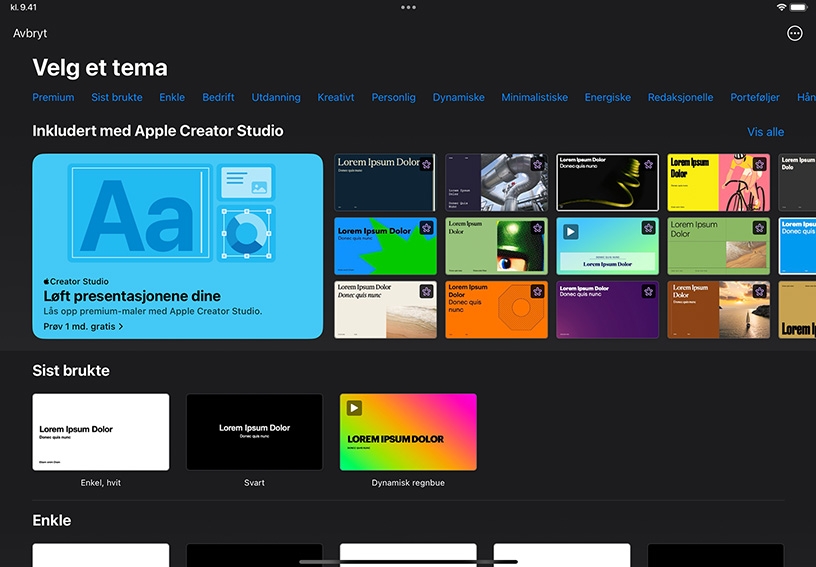This screenshot has height=567, width=816.
Task: Tap premium badge on blue green starburst theme
Action: point(426,228)
